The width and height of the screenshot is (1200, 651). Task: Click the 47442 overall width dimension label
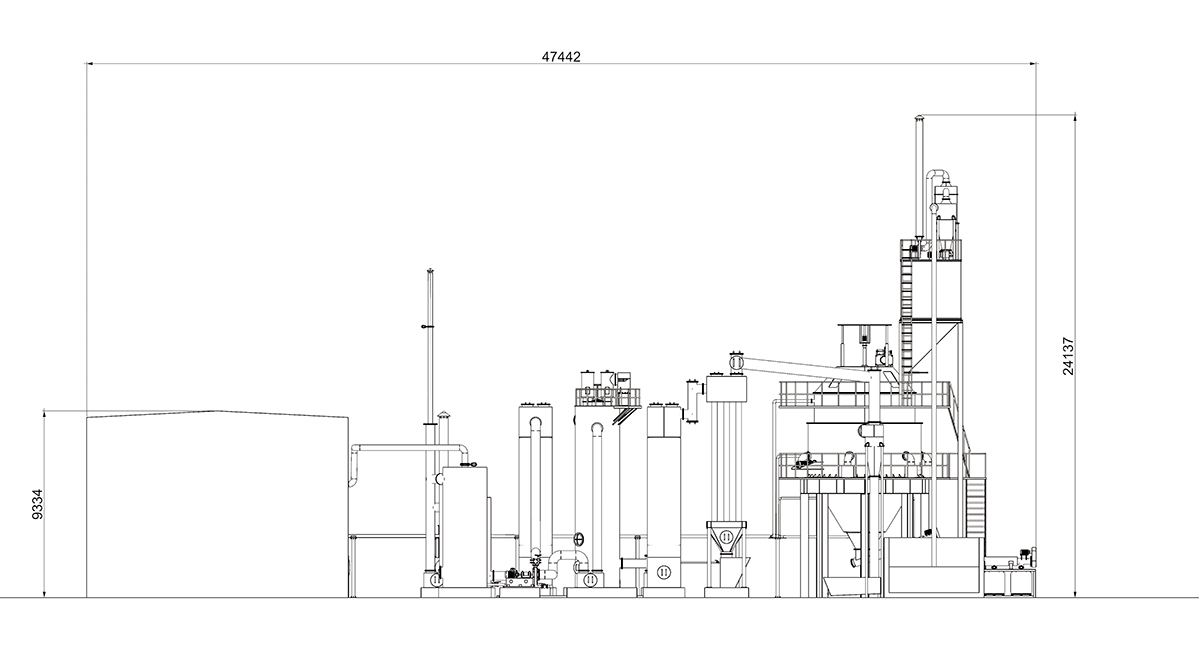pos(561,58)
